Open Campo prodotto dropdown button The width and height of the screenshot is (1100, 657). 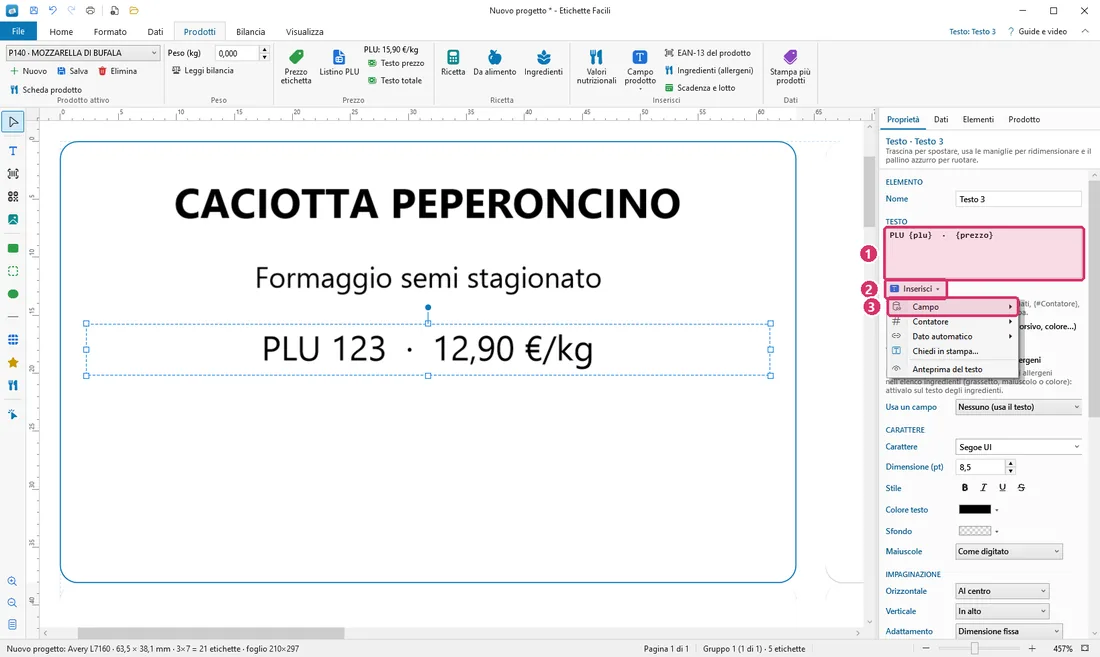click(640, 69)
